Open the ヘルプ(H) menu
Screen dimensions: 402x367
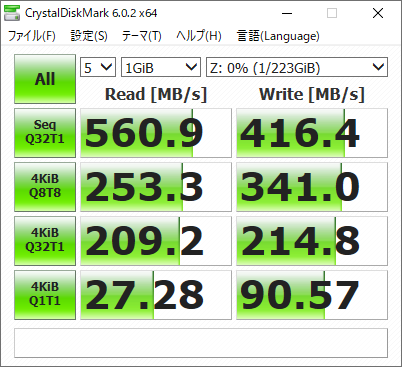tap(199, 36)
